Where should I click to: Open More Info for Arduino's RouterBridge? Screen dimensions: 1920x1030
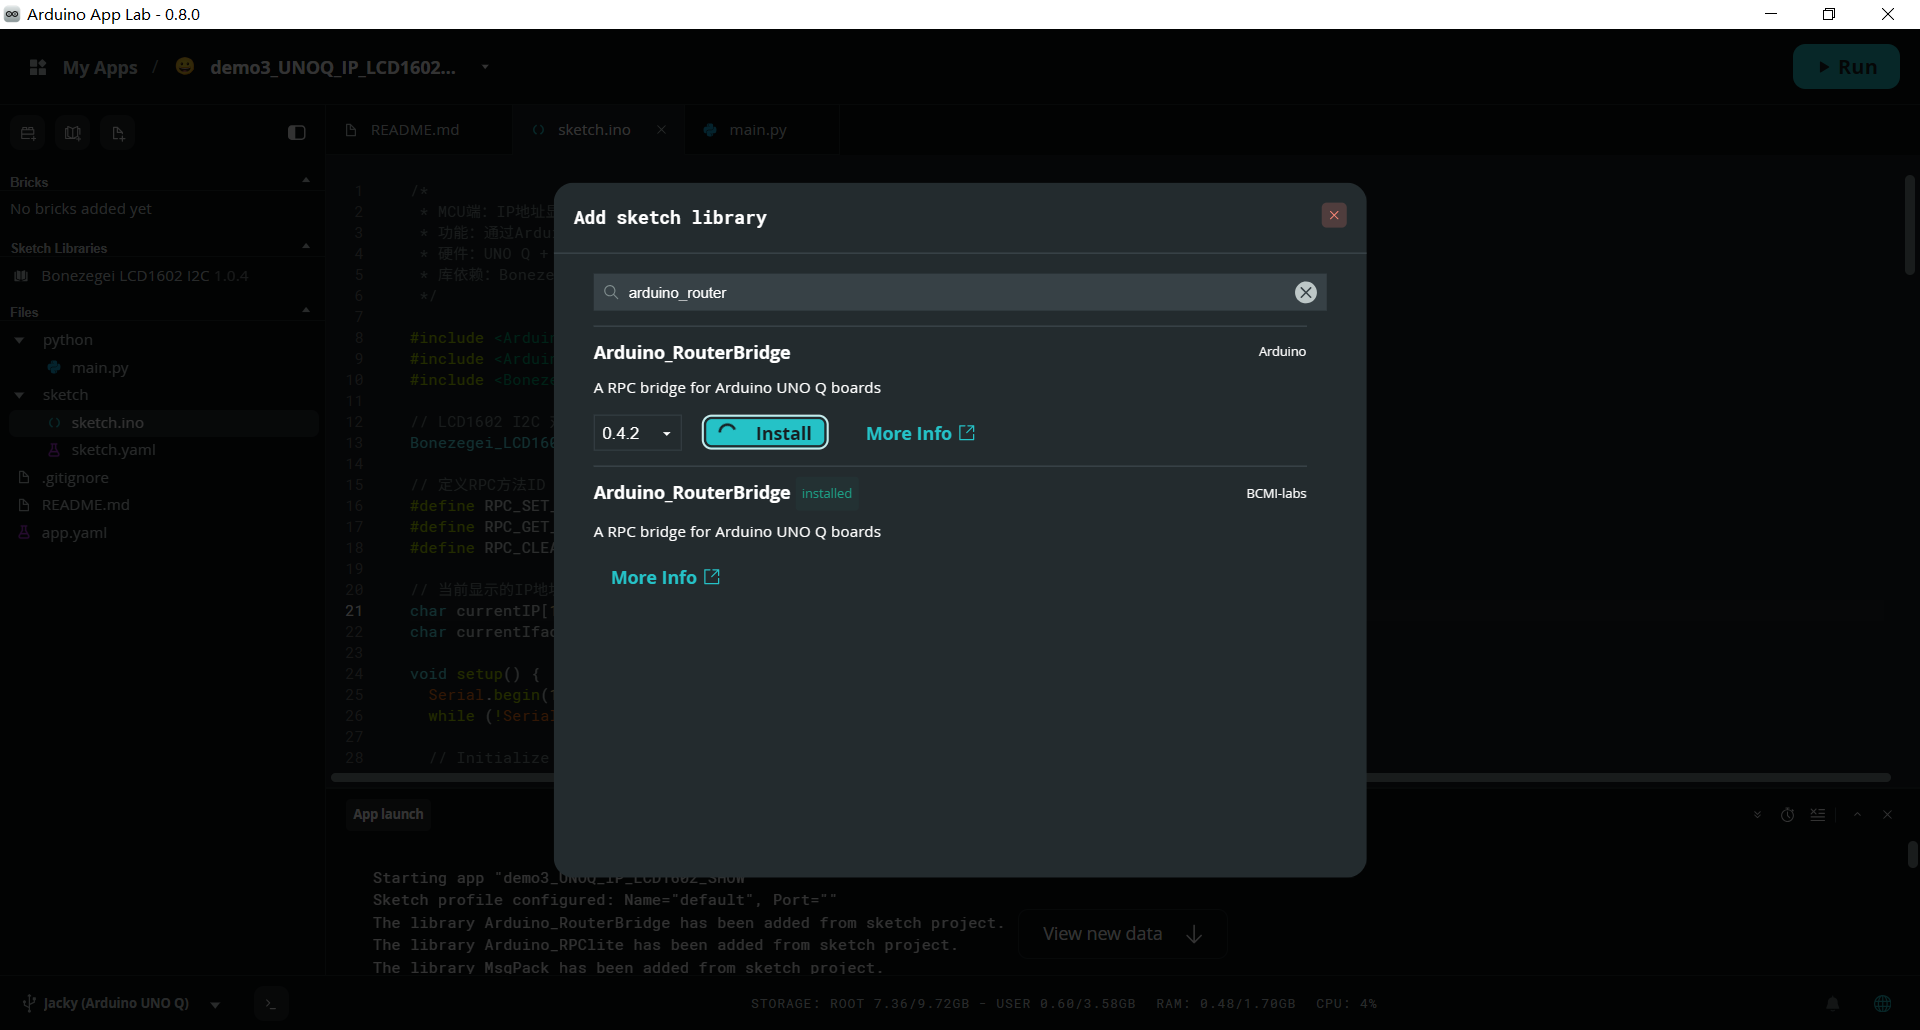tap(920, 433)
